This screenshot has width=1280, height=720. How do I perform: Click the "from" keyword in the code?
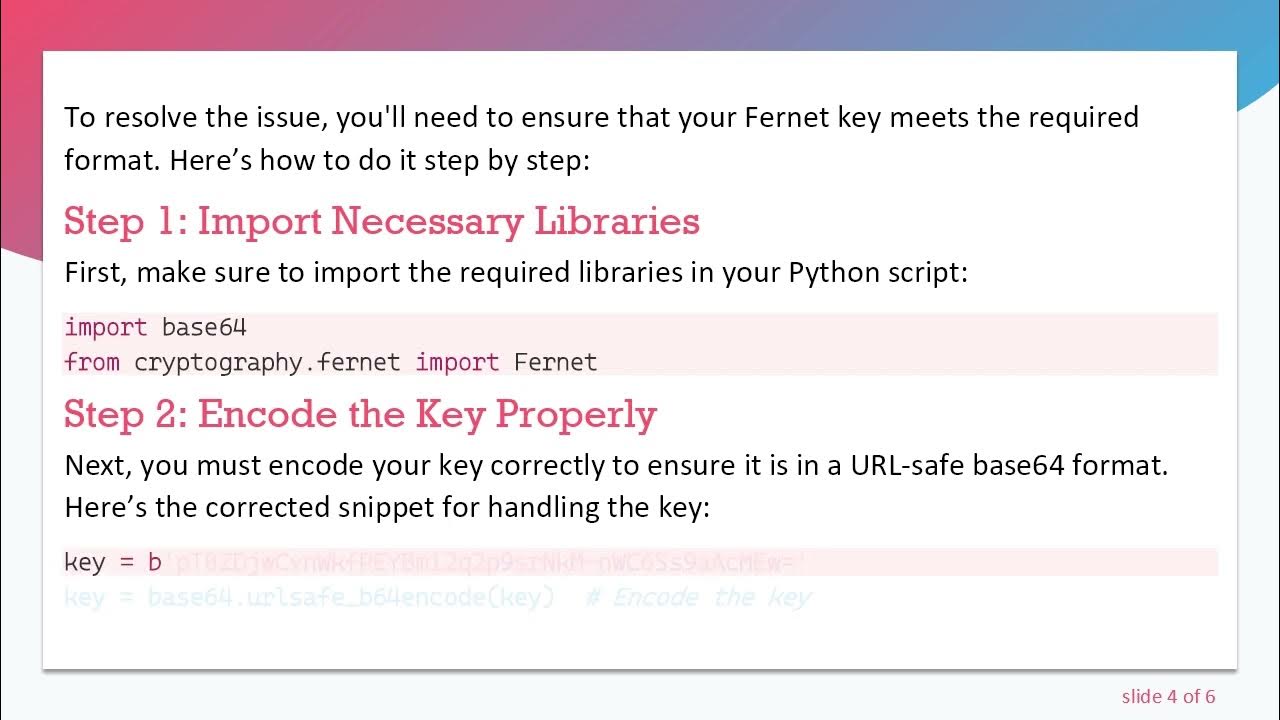(91, 362)
